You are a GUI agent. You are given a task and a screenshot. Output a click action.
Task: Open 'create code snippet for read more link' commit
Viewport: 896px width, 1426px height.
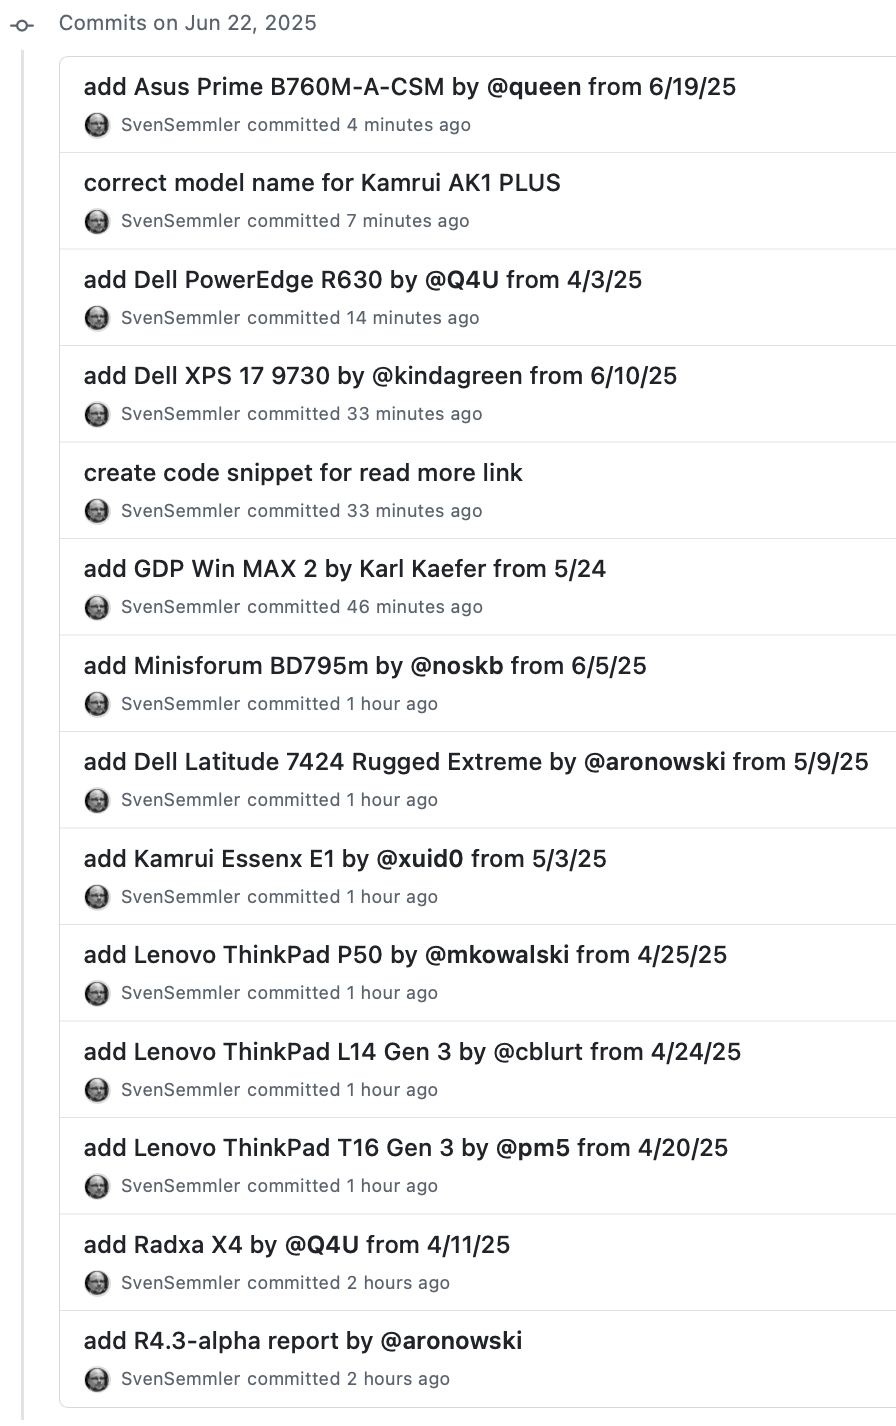coord(303,472)
